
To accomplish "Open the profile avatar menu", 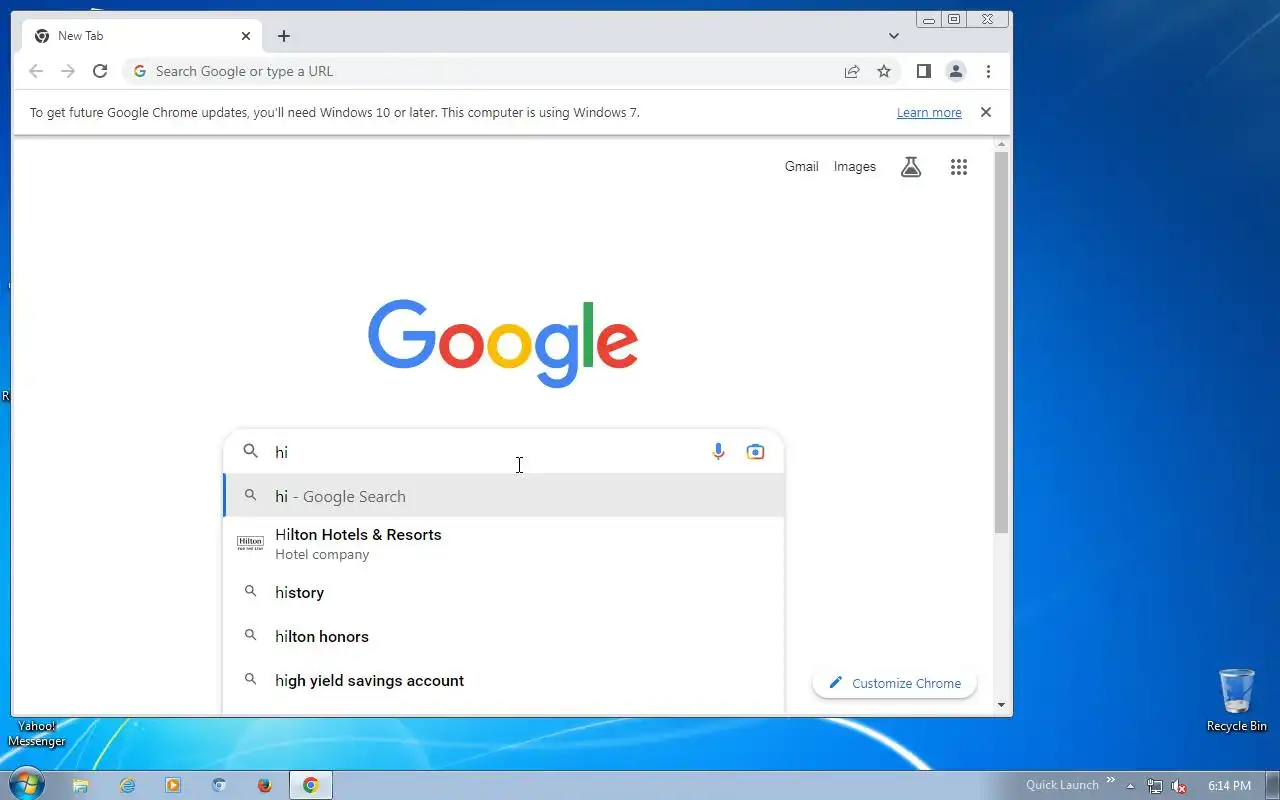I will pyautogui.click(x=956, y=71).
